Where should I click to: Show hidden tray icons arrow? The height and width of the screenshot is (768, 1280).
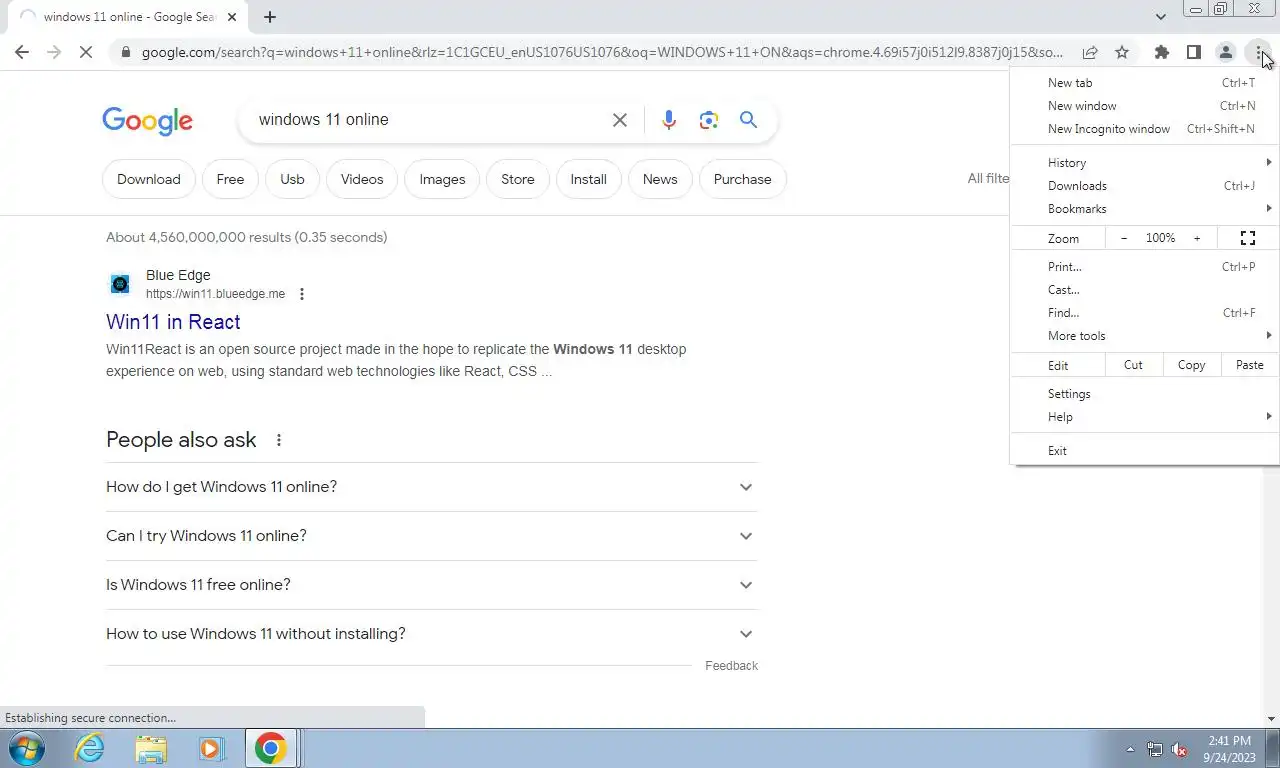point(1130,749)
